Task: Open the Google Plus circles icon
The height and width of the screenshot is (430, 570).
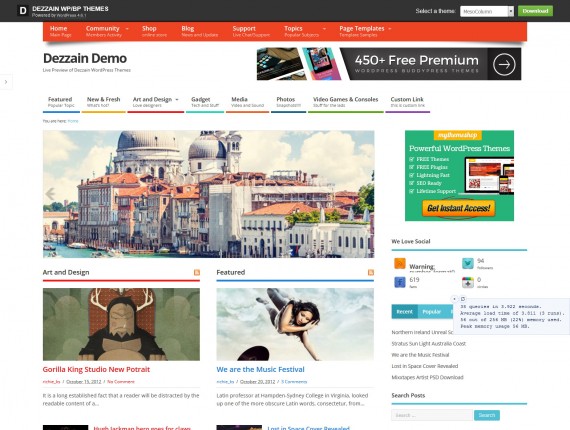Action: tap(467, 282)
